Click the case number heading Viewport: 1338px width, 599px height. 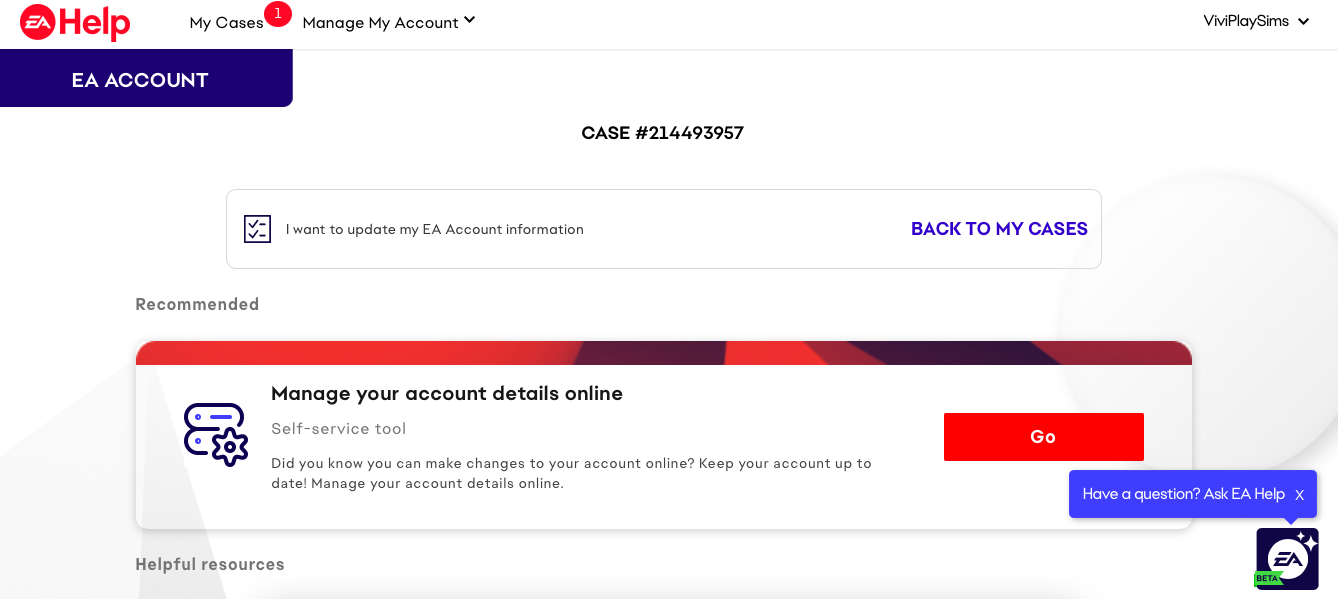[662, 133]
